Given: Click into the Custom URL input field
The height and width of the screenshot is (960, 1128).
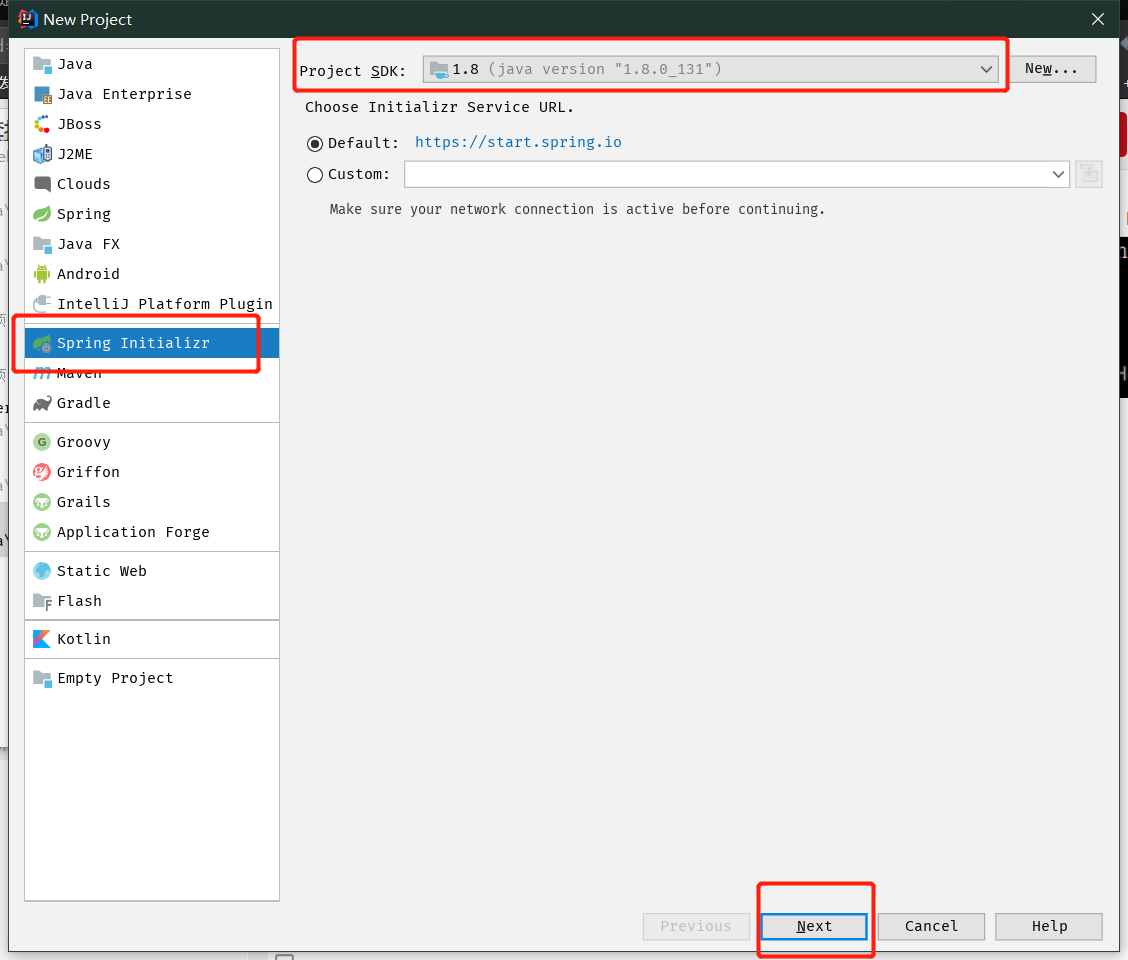Looking at the screenshot, I should 727,174.
